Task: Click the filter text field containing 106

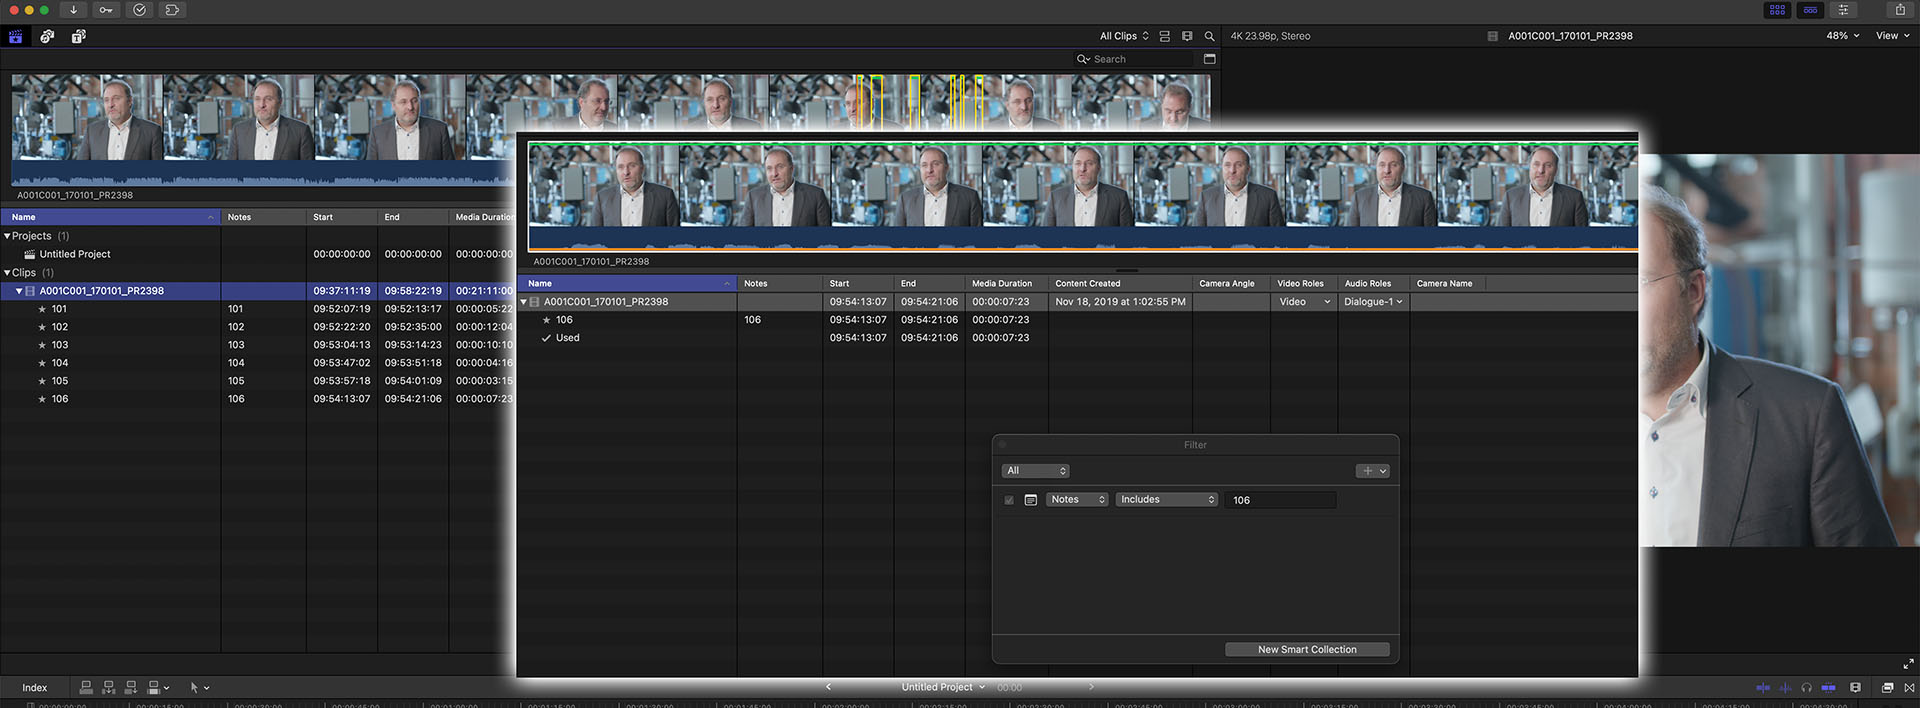Action: [x=1281, y=500]
